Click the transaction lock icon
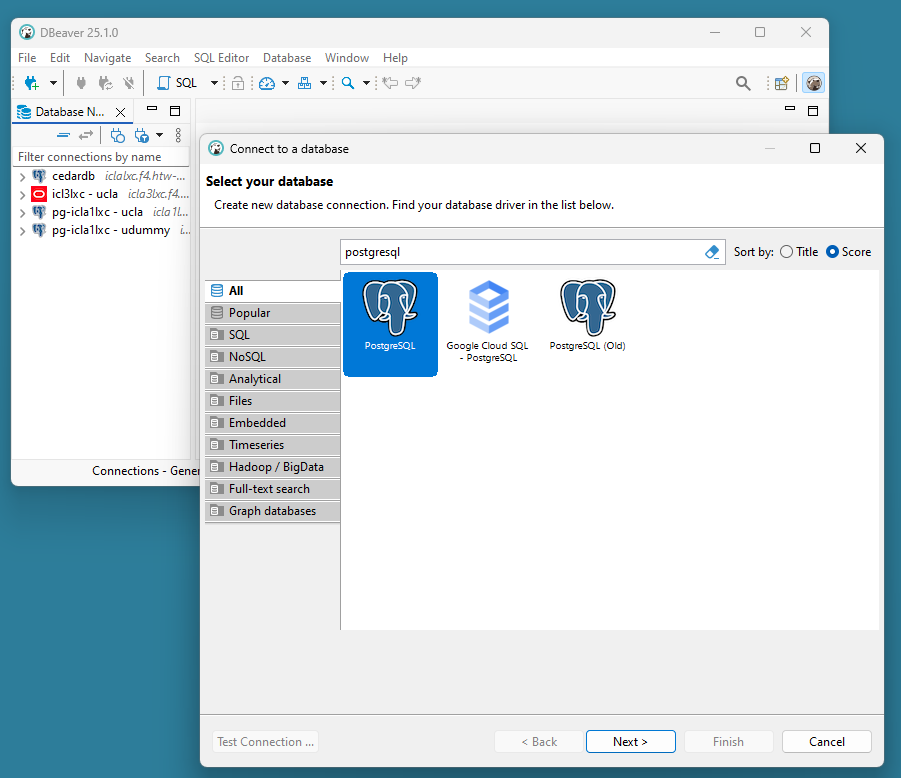 click(238, 83)
